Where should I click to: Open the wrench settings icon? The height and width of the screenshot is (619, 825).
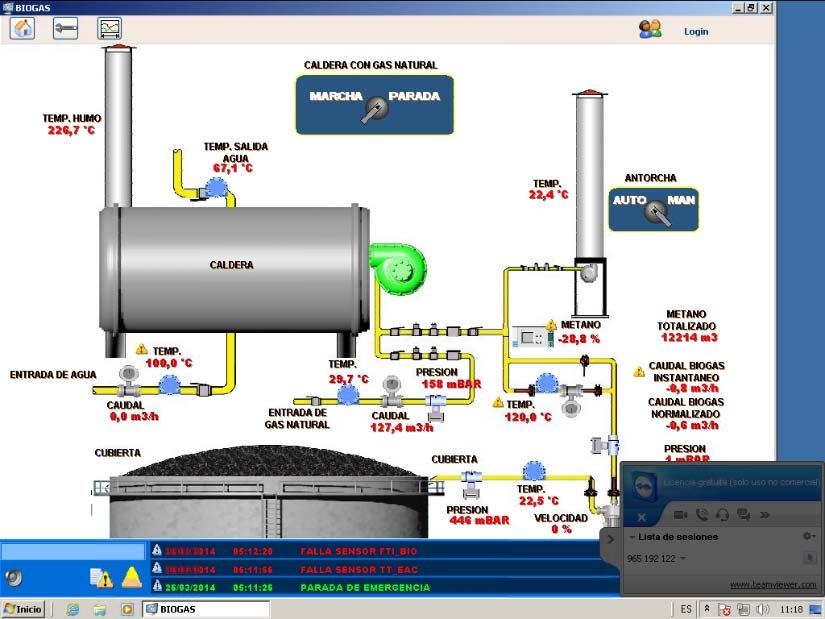tap(65, 28)
